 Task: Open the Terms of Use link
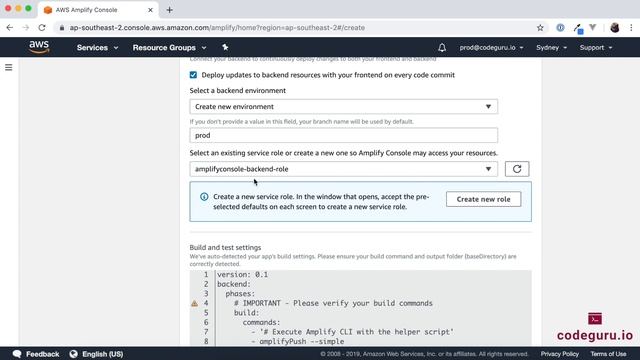[x=608, y=354]
